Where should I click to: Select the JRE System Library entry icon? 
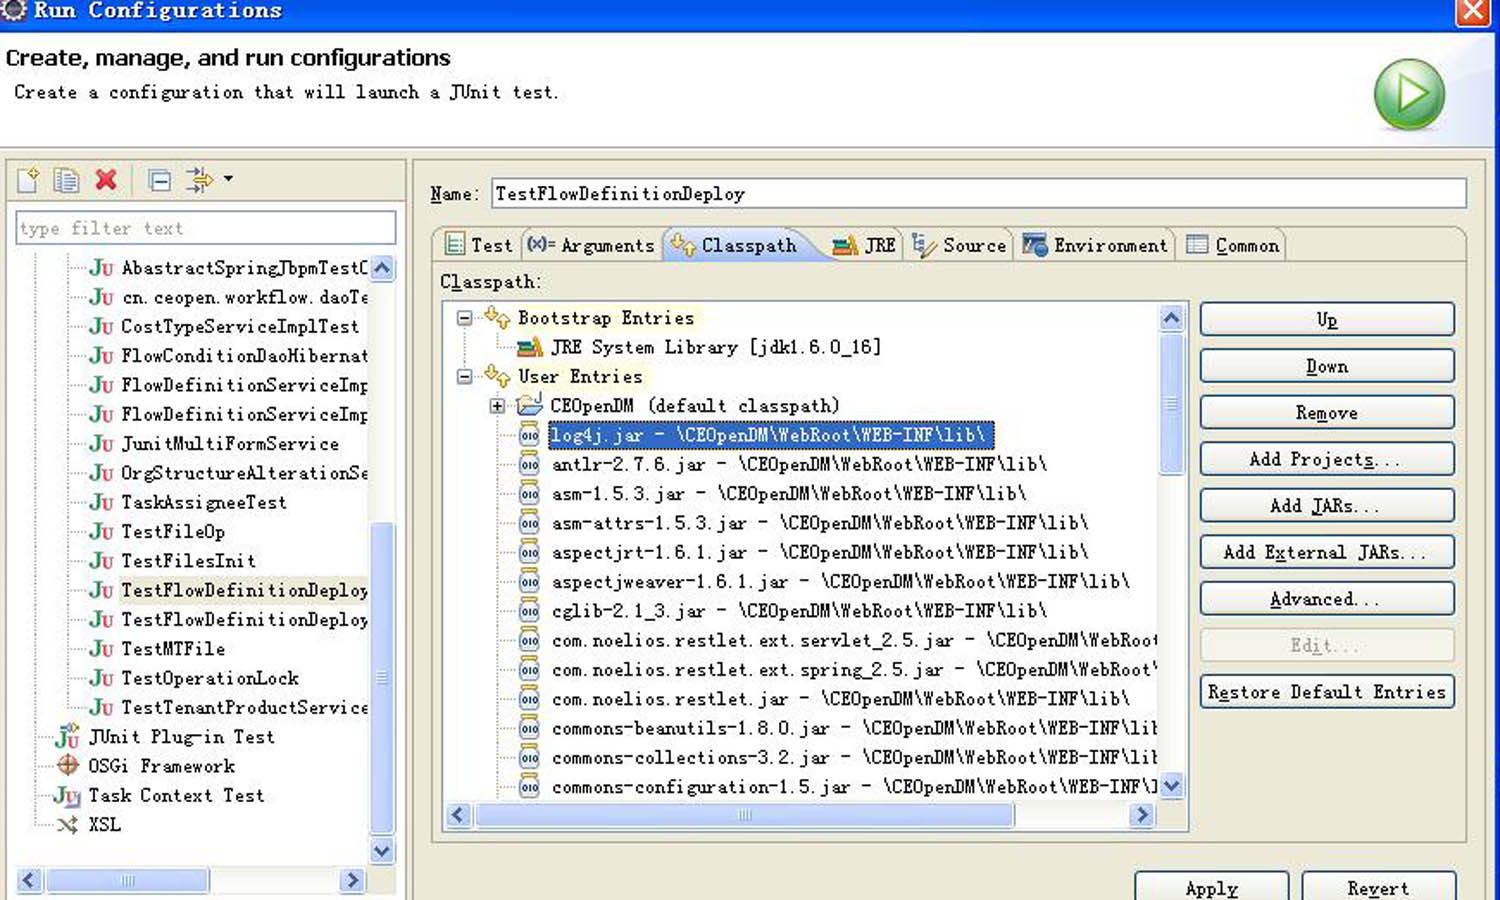[x=530, y=347]
